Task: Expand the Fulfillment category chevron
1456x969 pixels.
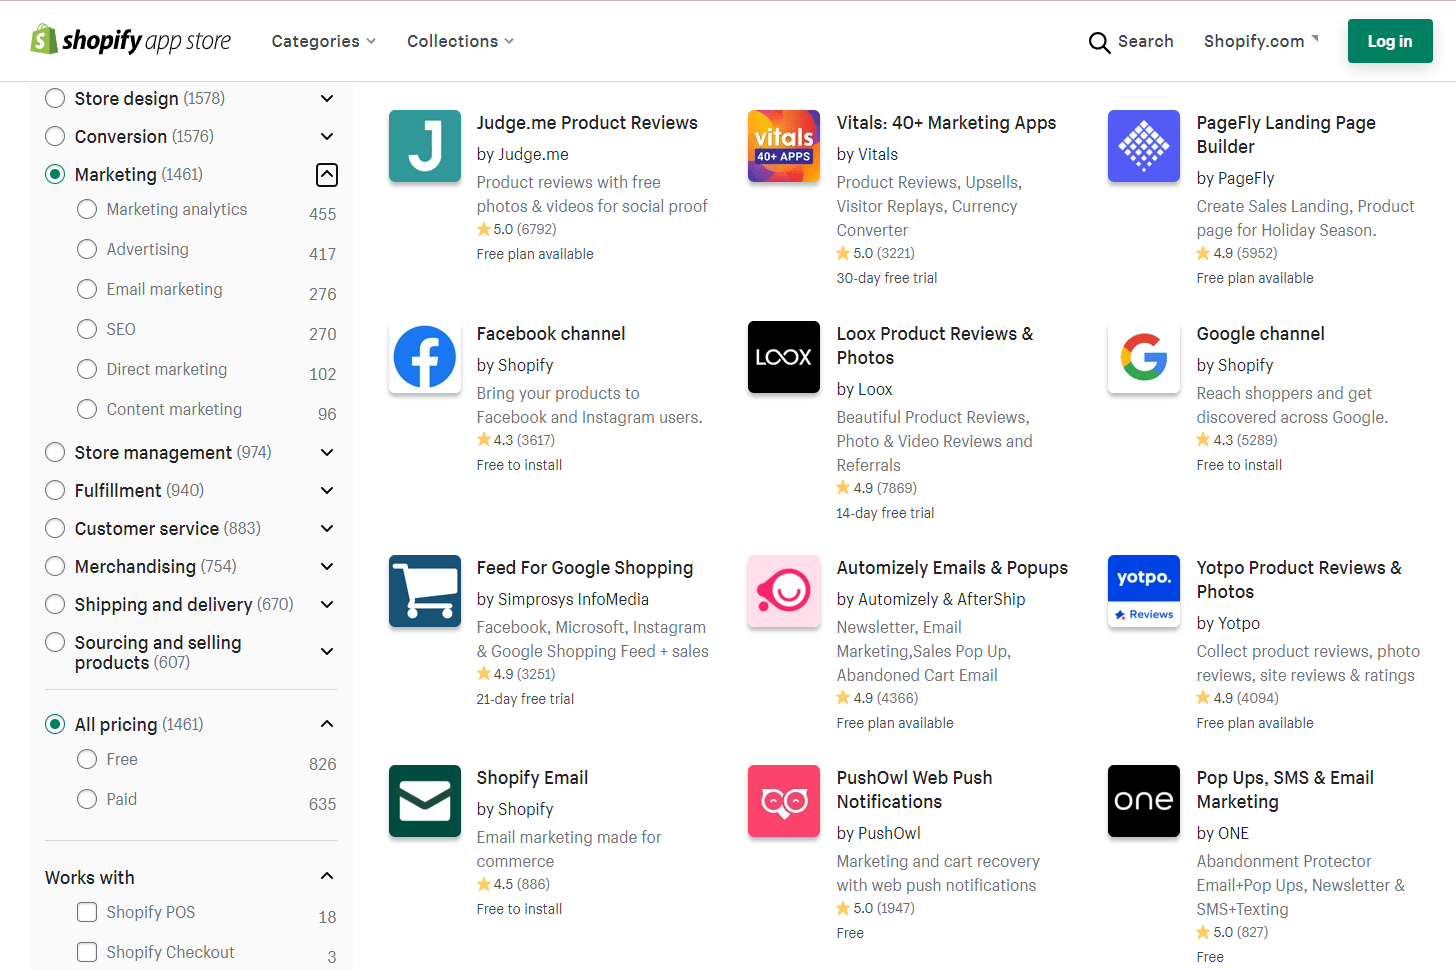Action: coord(327,490)
